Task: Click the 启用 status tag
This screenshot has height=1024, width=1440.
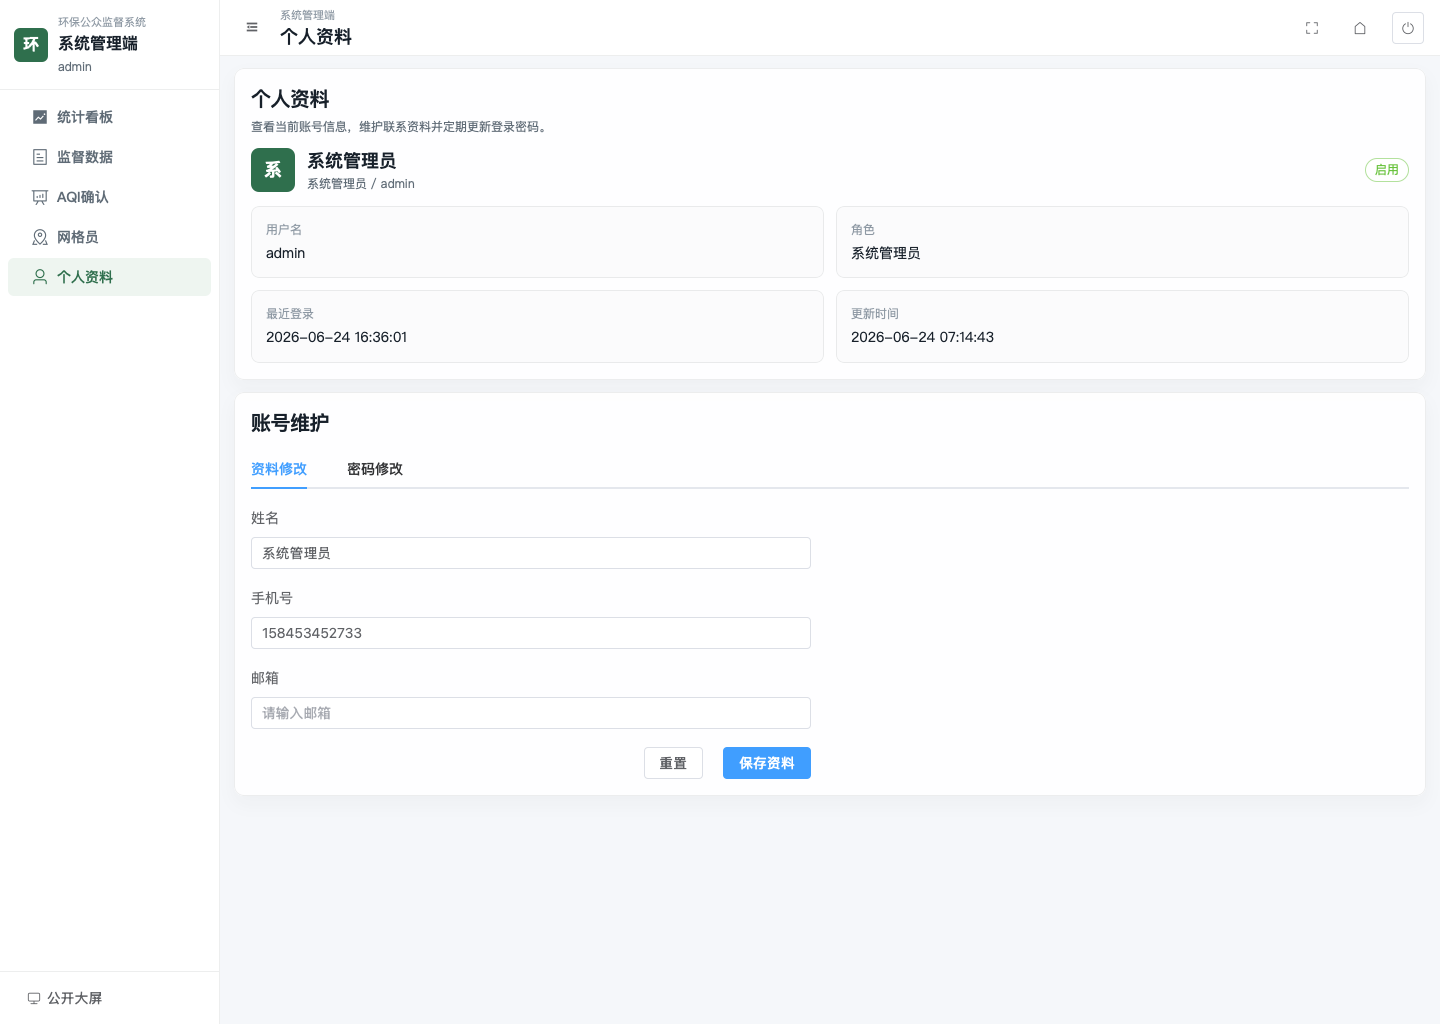Action: pyautogui.click(x=1387, y=170)
